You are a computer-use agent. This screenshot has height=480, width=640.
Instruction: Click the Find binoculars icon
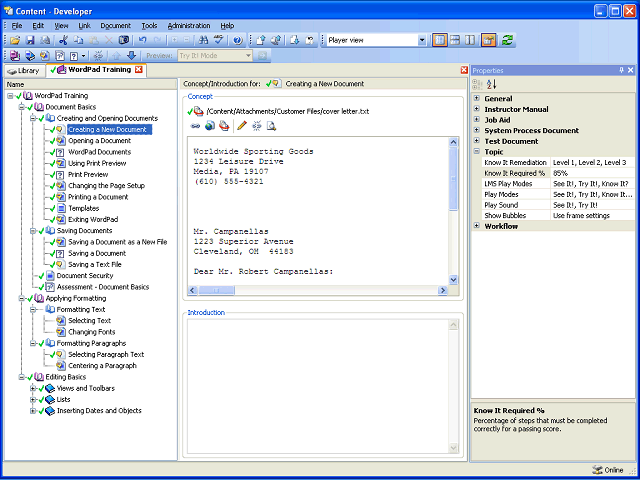pos(203,40)
